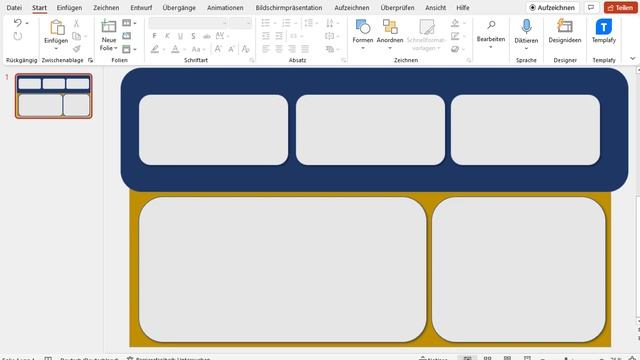
Task: Toggle bulleted list
Action: [x=266, y=23]
